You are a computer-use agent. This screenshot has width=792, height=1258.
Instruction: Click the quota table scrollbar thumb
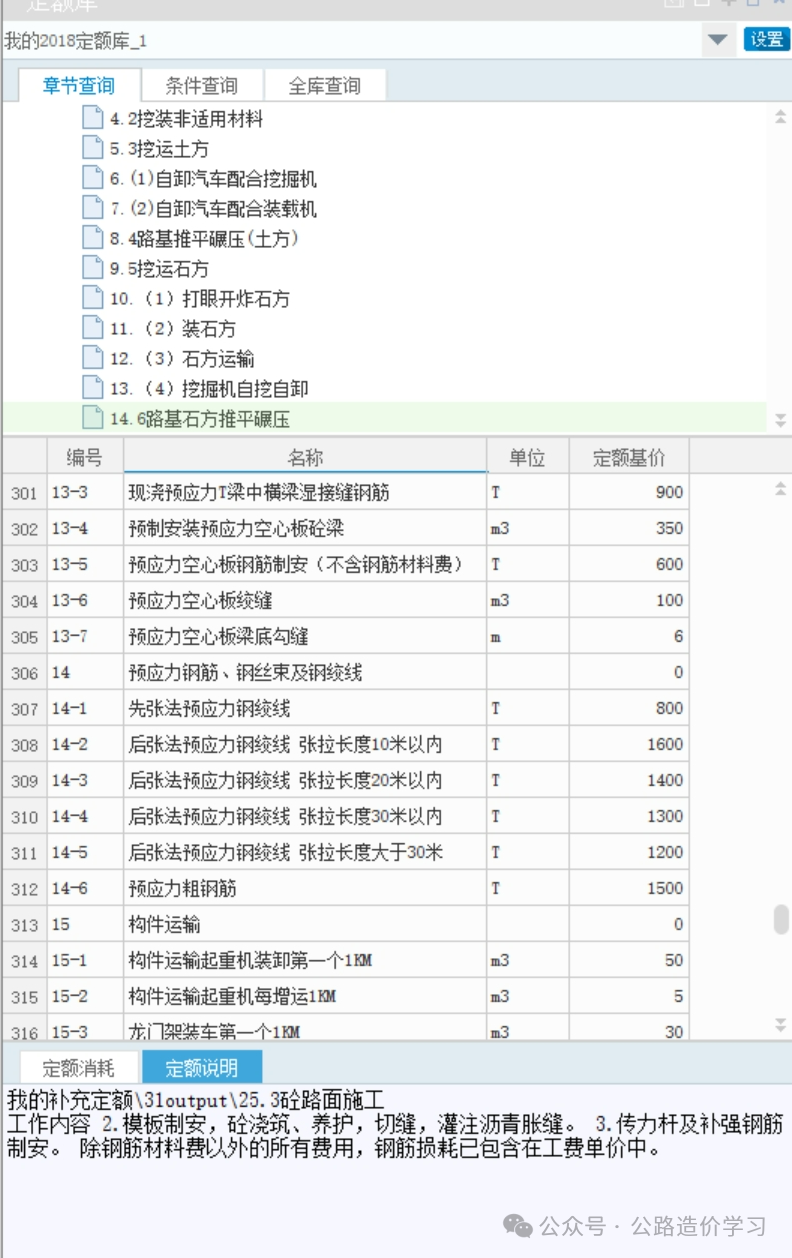click(781, 919)
